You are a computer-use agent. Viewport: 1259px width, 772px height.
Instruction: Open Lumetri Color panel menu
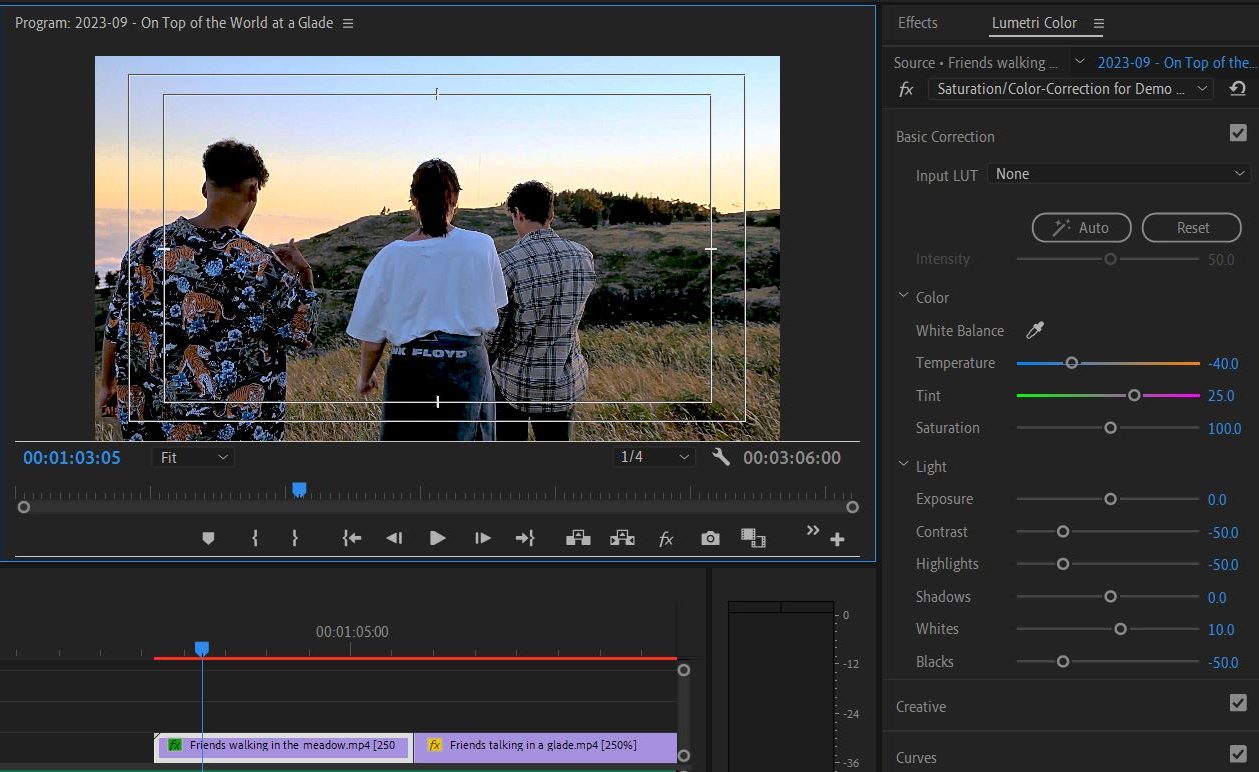1098,23
